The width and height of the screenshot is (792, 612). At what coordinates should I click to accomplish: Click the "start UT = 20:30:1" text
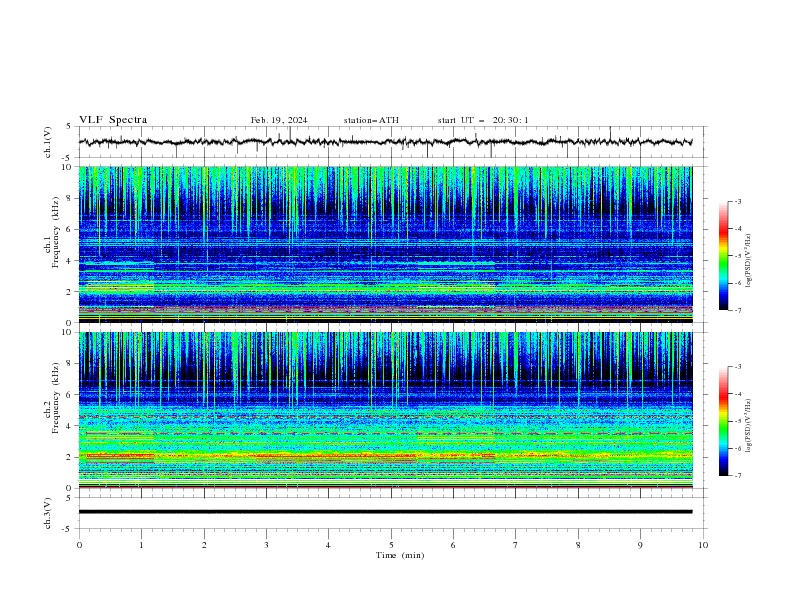[x=483, y=120]
